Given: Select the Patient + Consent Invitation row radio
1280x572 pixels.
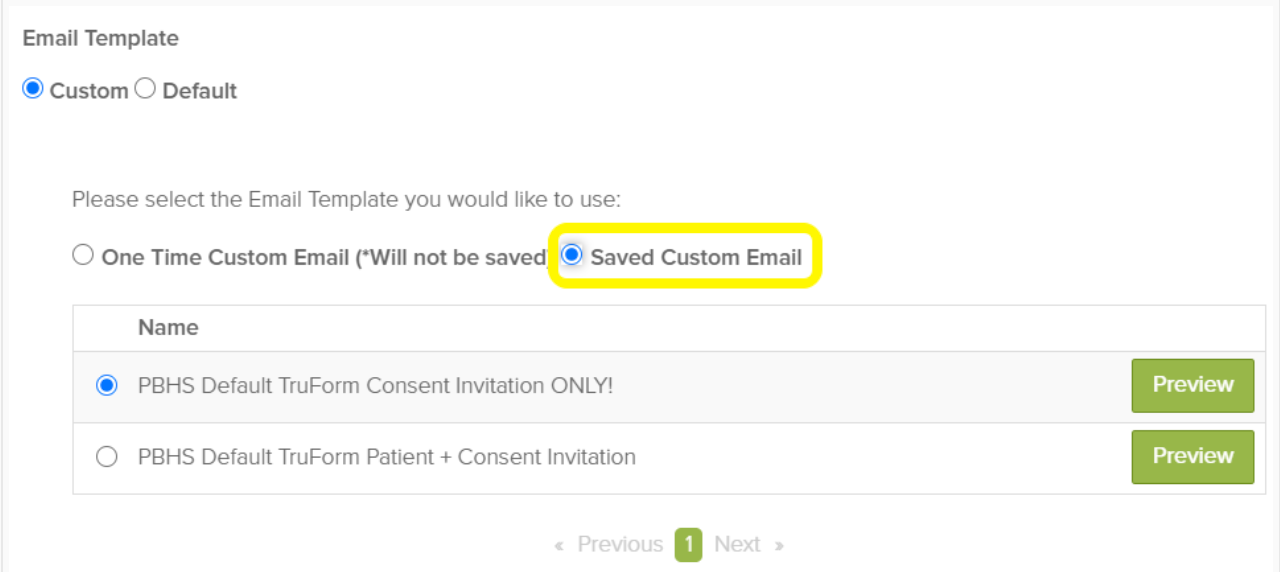Looking at the screenshot, I should [106, 457].
